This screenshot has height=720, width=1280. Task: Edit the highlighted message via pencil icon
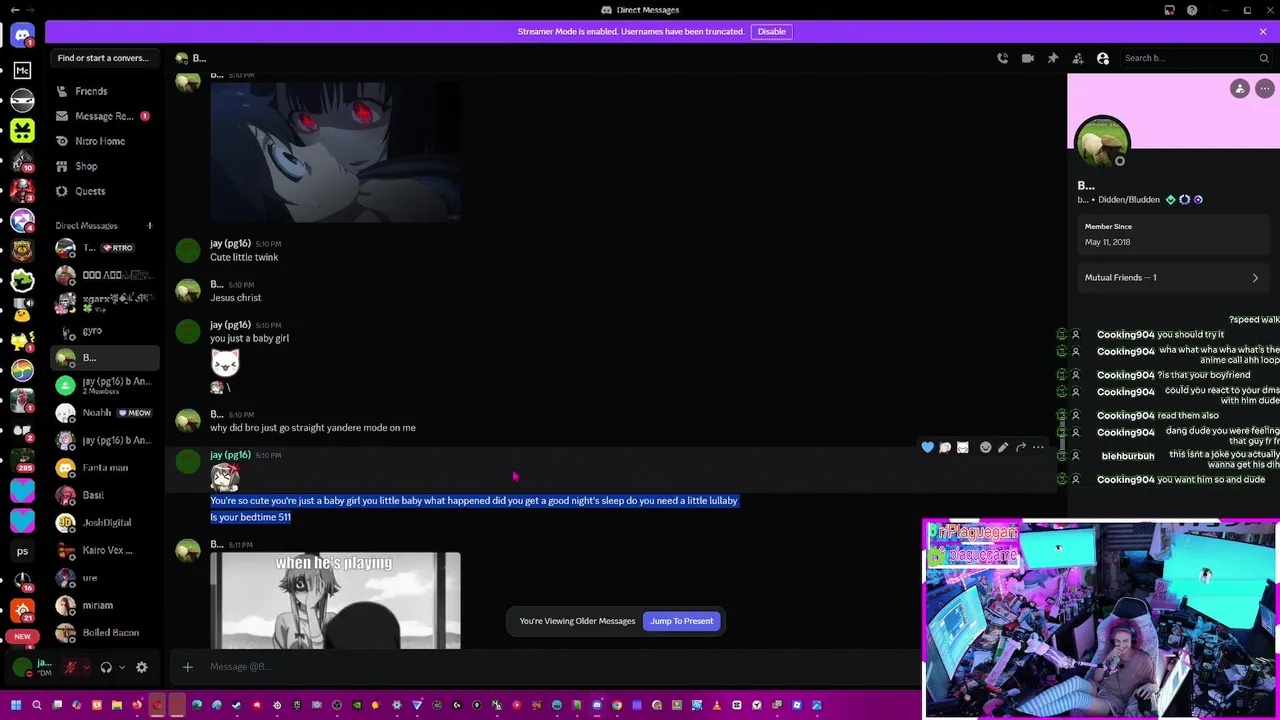coord(1003,447)
